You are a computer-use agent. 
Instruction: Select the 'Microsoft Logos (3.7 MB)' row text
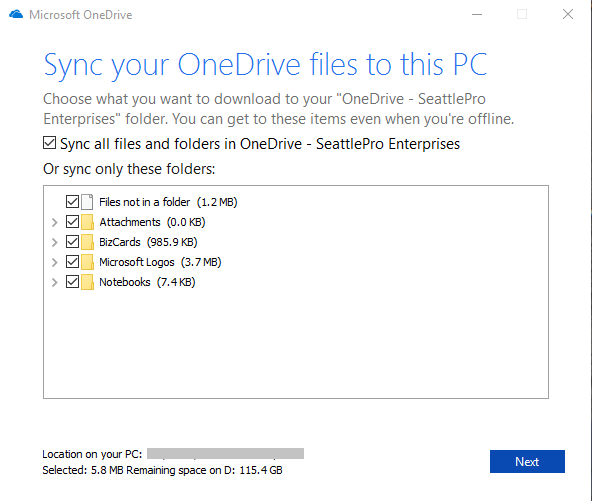tap(160, 262)
